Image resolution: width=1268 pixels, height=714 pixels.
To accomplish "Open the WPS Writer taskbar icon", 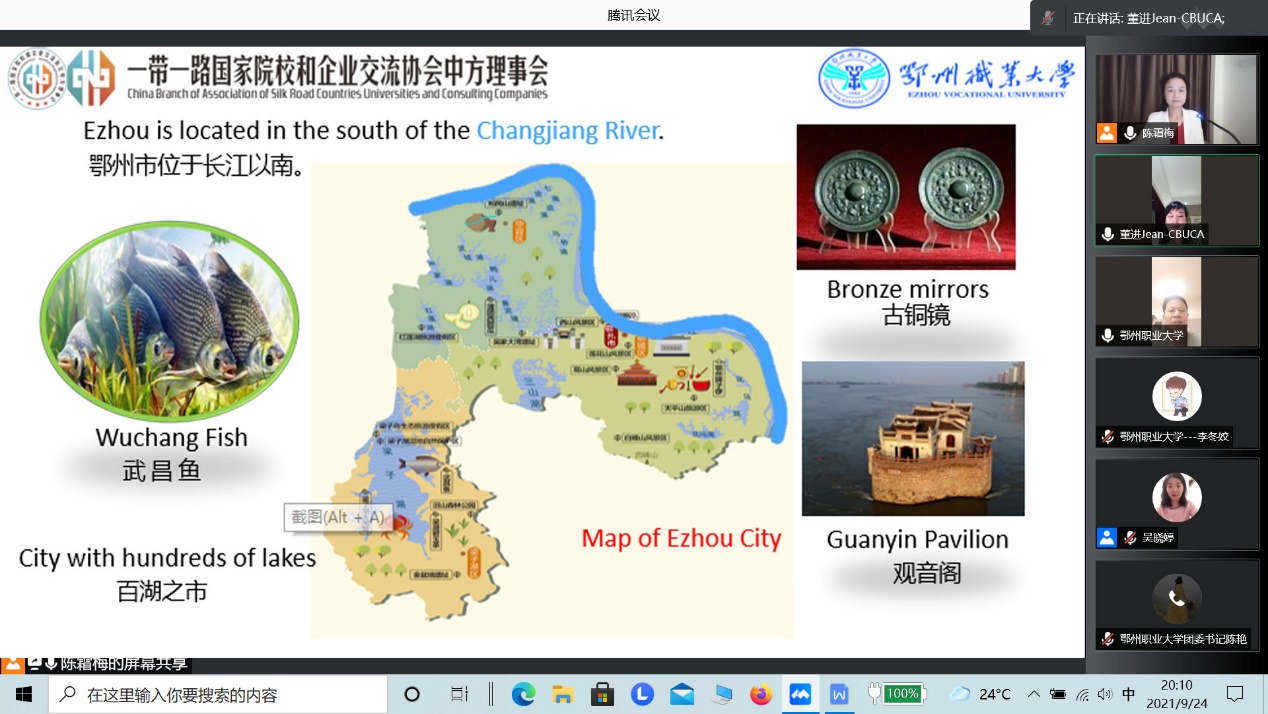I will [839, 694].
